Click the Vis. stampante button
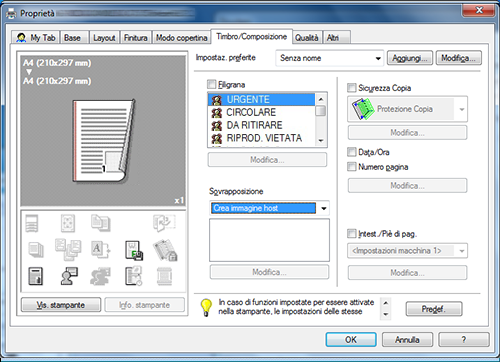Image resolution: width=500 pixels, height=362 pixels. point(61,305)
